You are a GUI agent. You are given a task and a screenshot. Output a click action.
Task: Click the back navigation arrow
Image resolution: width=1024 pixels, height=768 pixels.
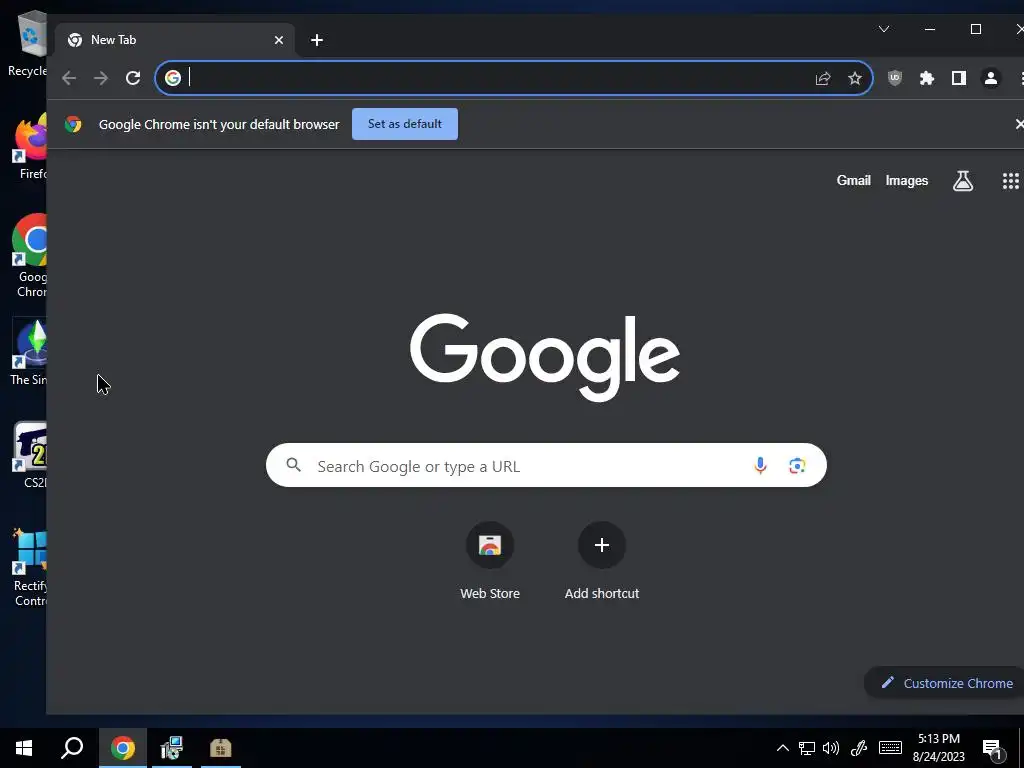(x=69, y=78)
